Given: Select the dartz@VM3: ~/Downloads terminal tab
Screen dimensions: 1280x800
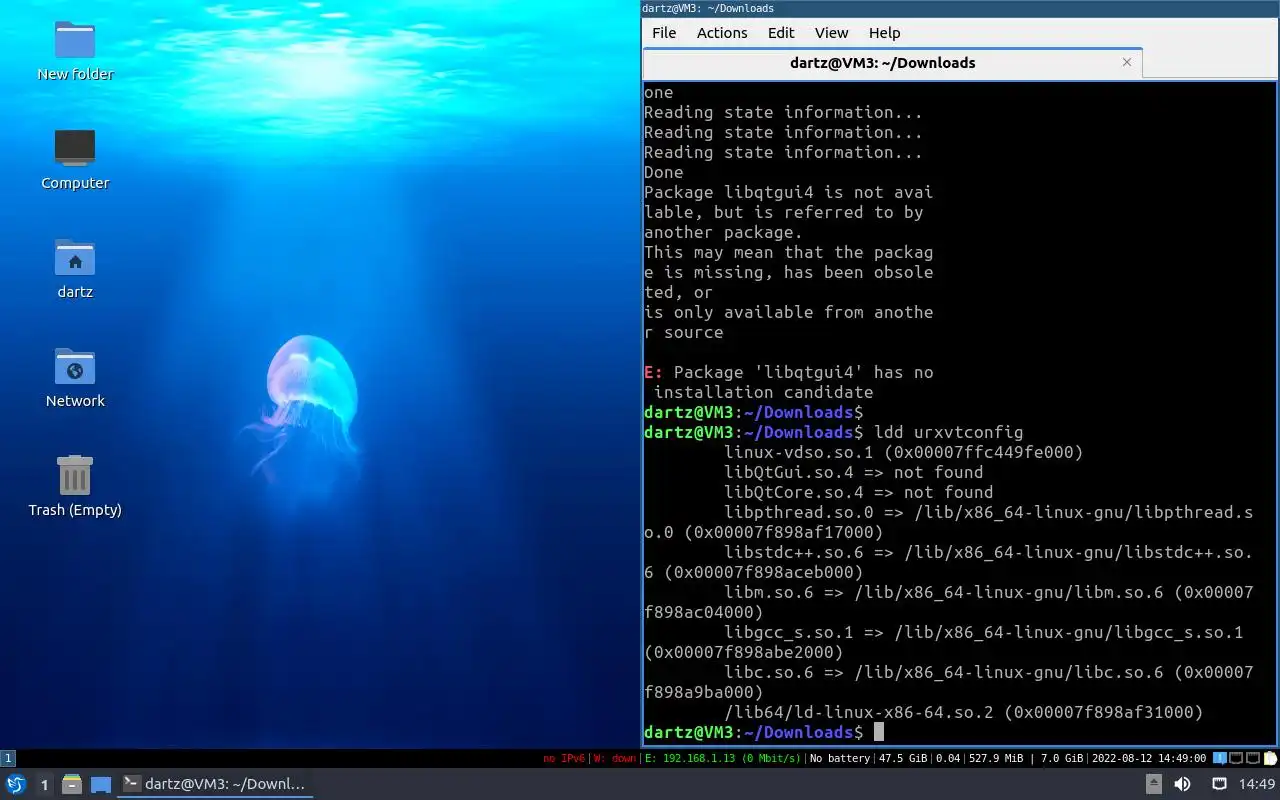Looking at the screenshot, I should (x=882, y=62).
